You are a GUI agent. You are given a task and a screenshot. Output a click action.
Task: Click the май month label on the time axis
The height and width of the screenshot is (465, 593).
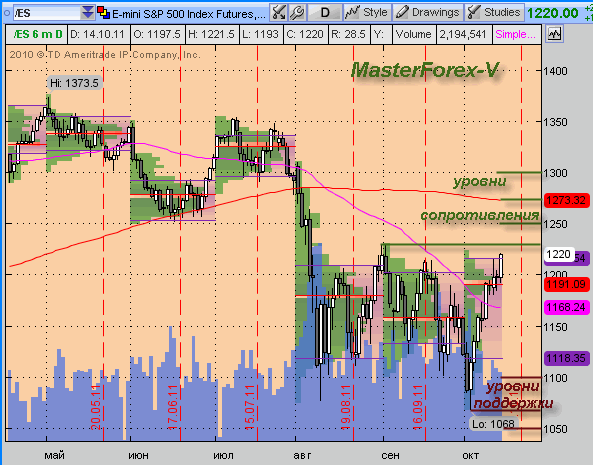(x=54, y=455)
